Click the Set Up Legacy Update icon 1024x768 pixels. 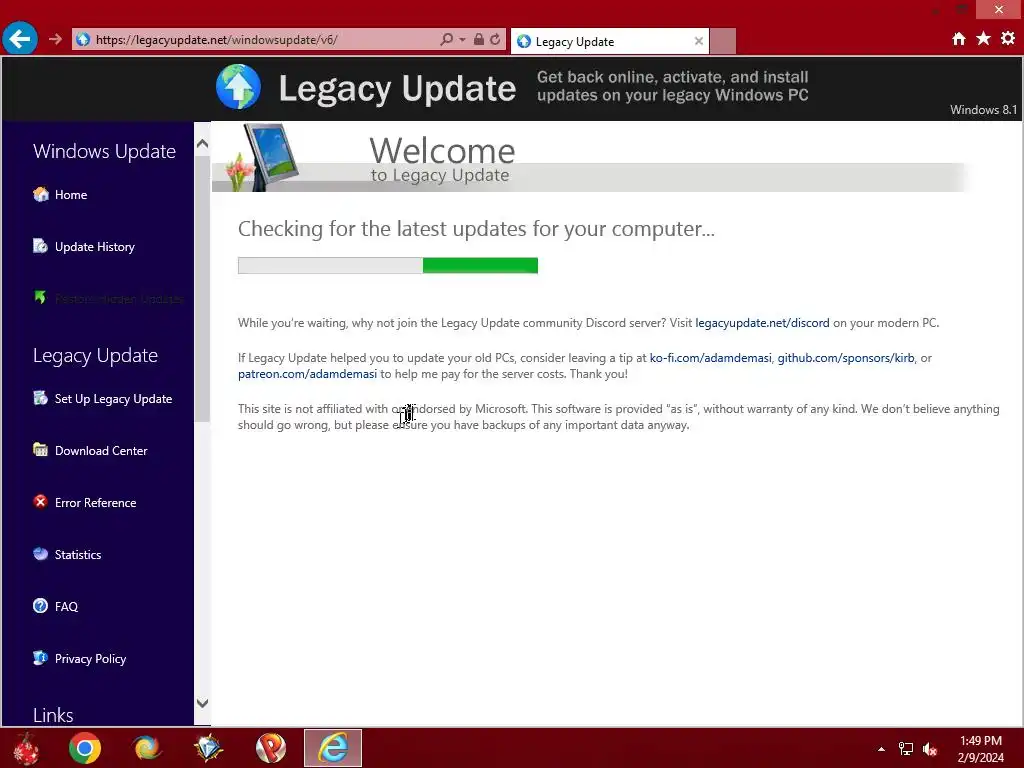pyautogui.click(x=40, y=398)
